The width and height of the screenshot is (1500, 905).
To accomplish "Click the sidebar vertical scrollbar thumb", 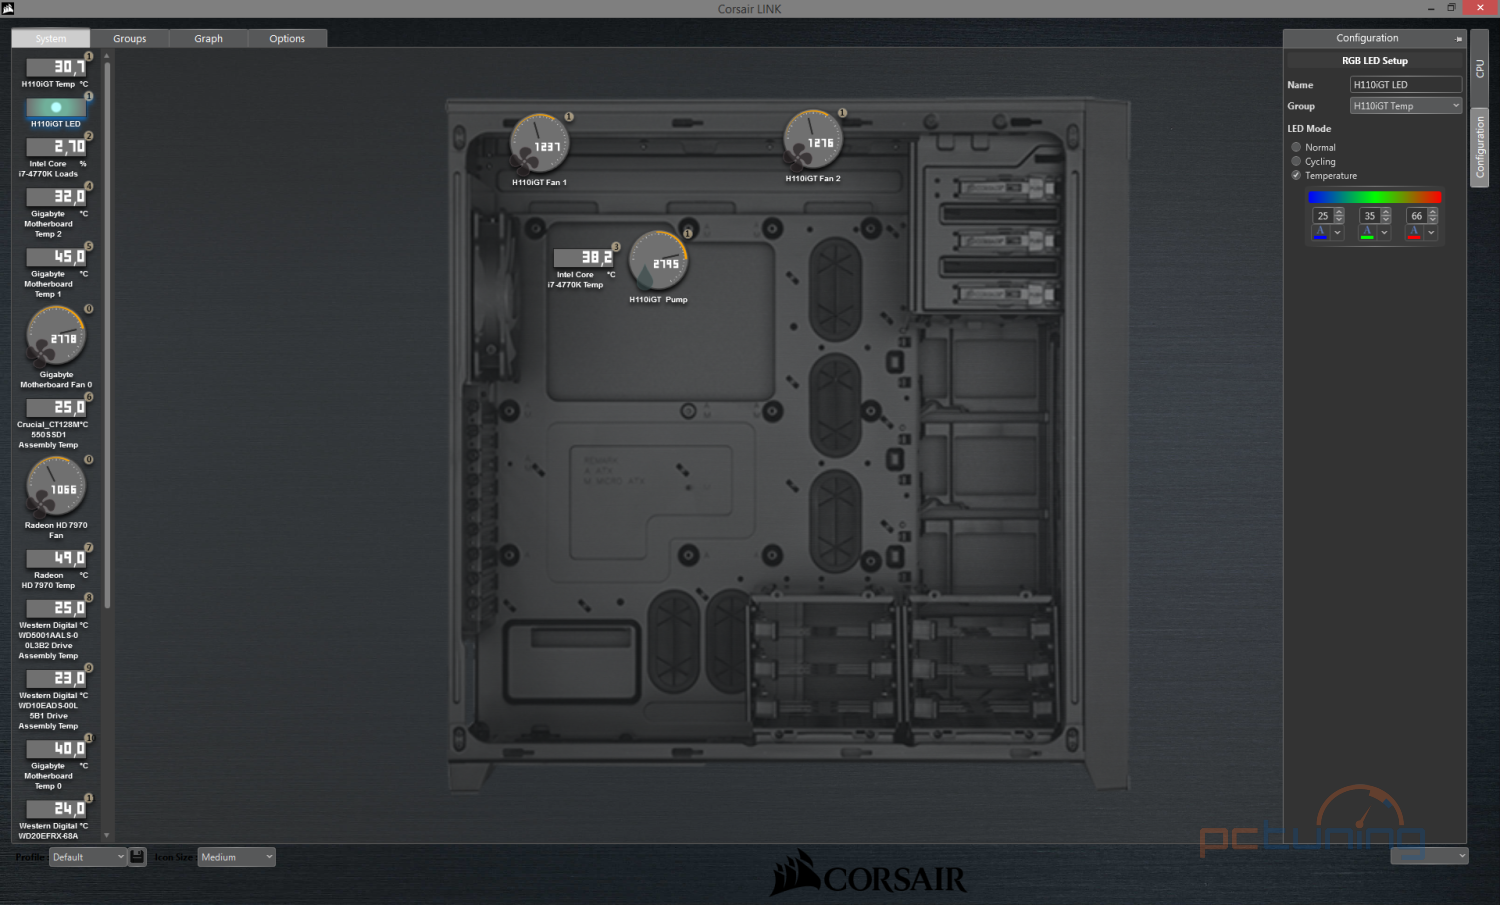I will pos(106,335).
